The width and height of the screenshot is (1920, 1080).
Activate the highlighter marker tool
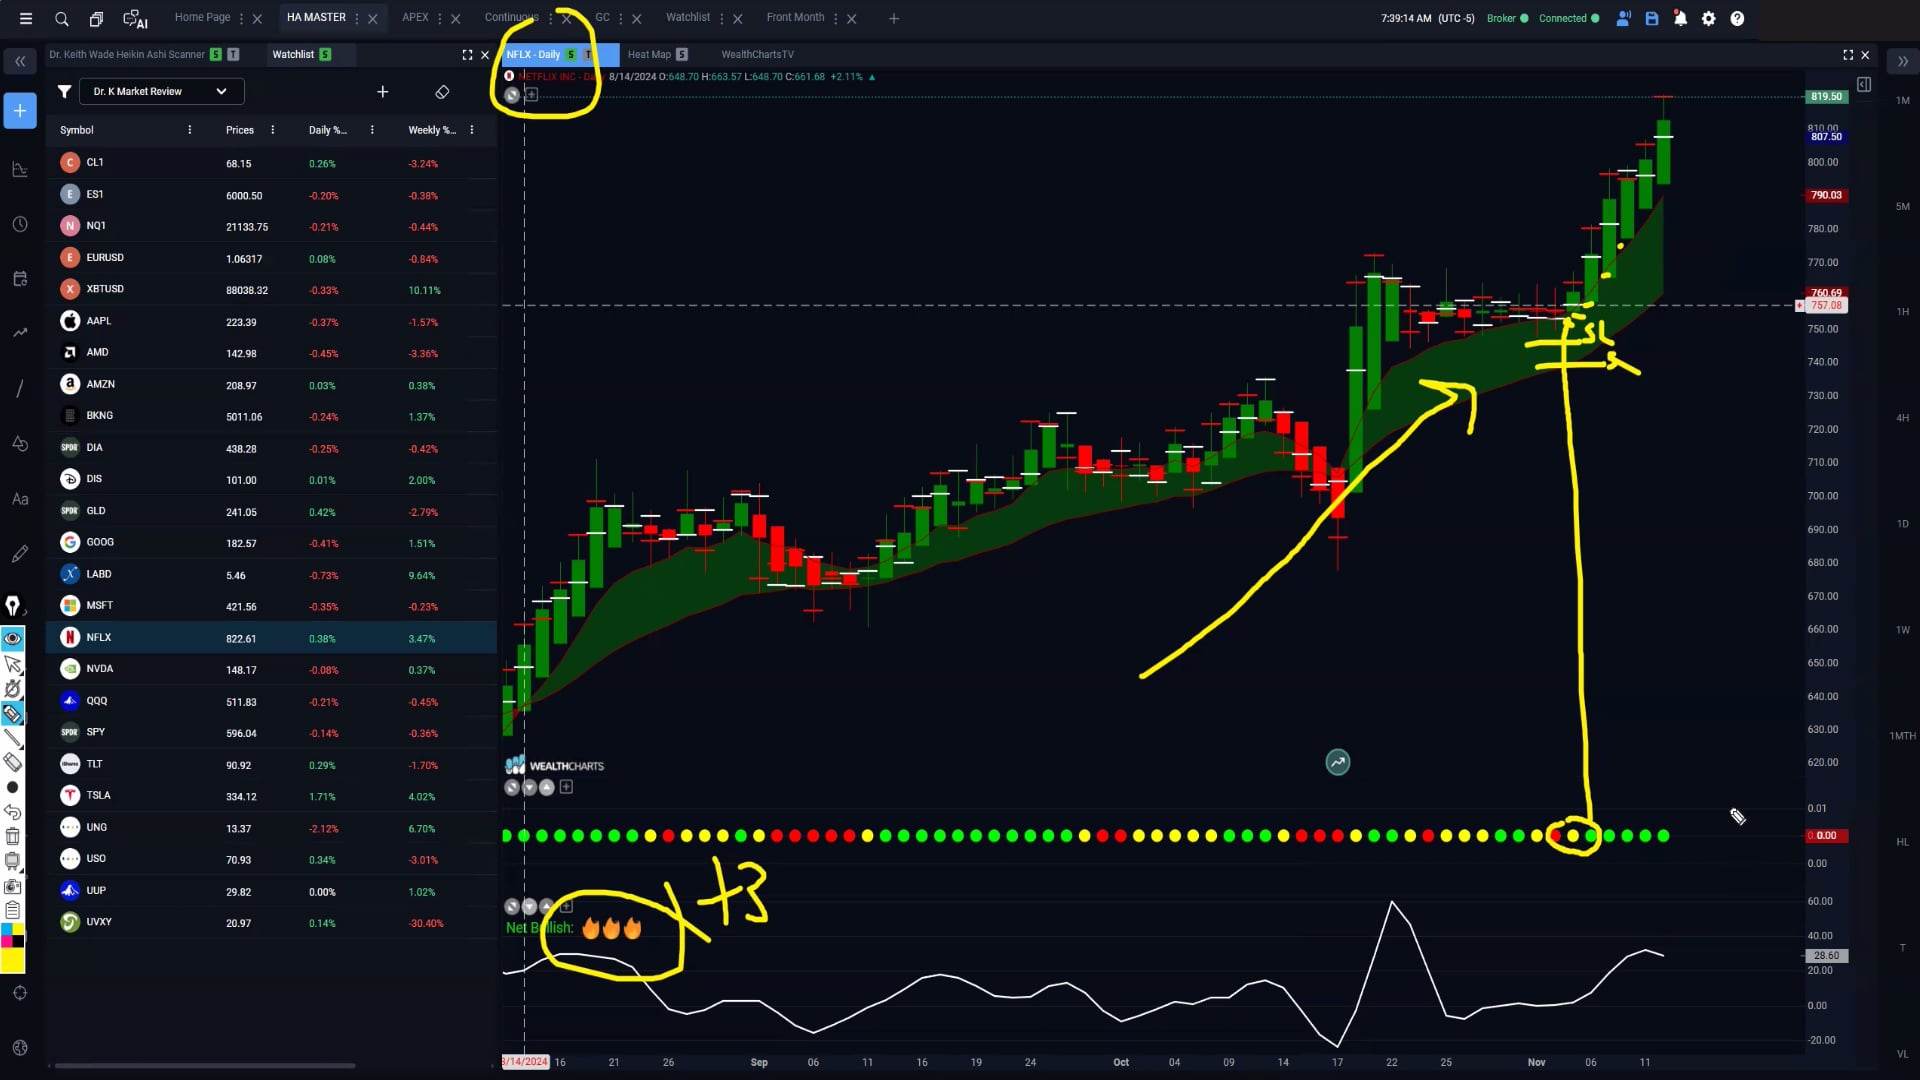click(12, 713)
